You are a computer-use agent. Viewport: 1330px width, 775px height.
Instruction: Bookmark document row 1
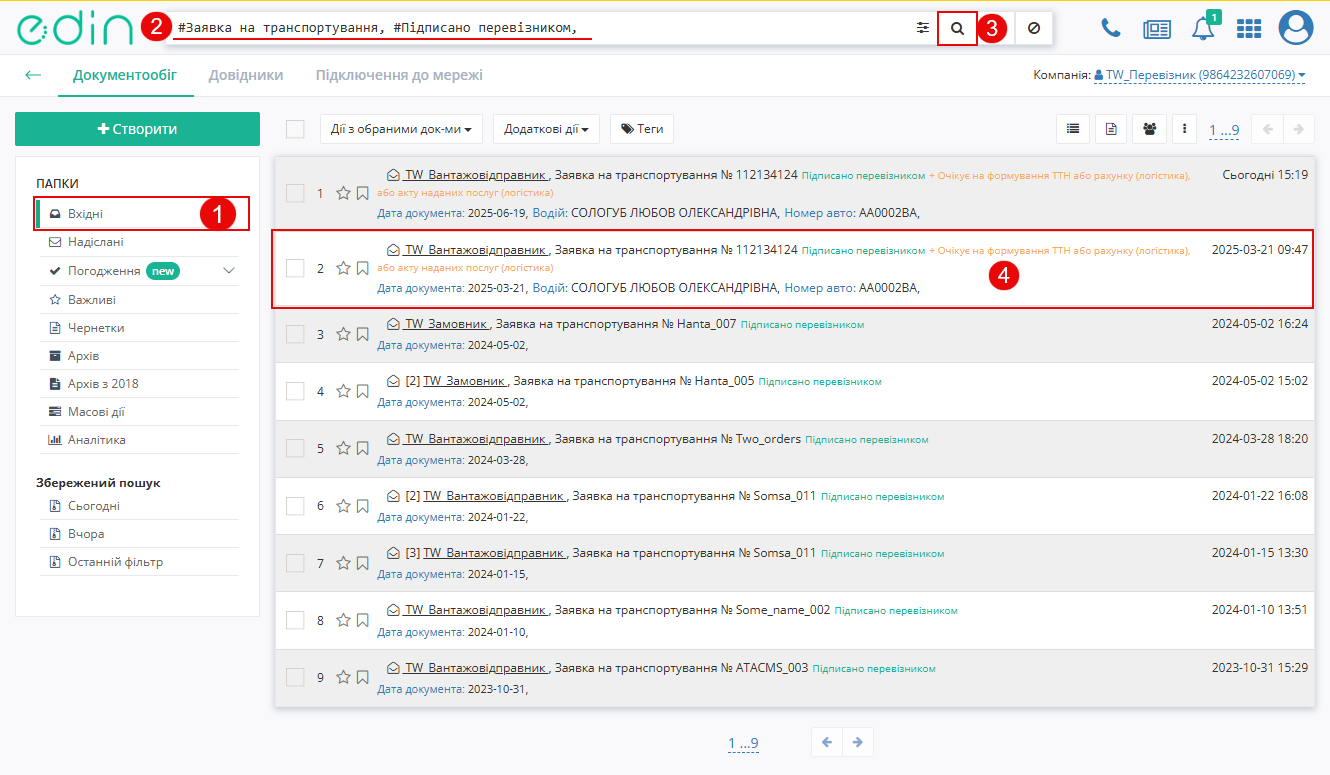point(362,193)
